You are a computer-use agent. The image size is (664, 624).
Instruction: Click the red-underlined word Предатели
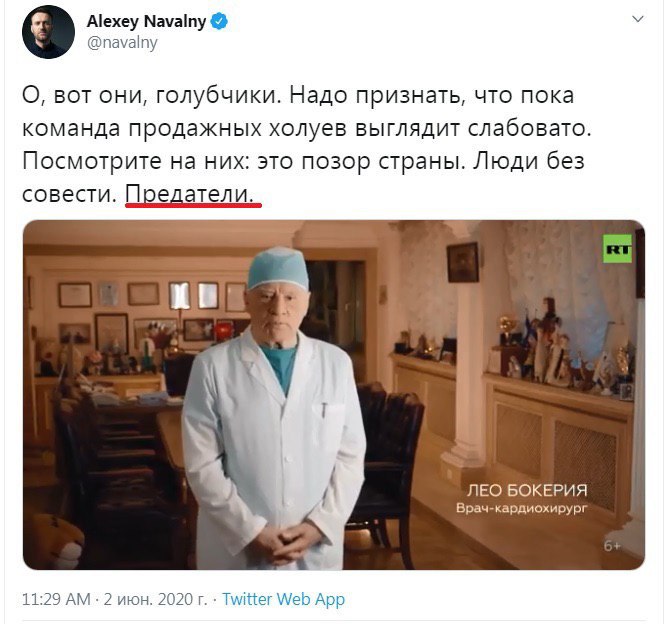(190, 194)
